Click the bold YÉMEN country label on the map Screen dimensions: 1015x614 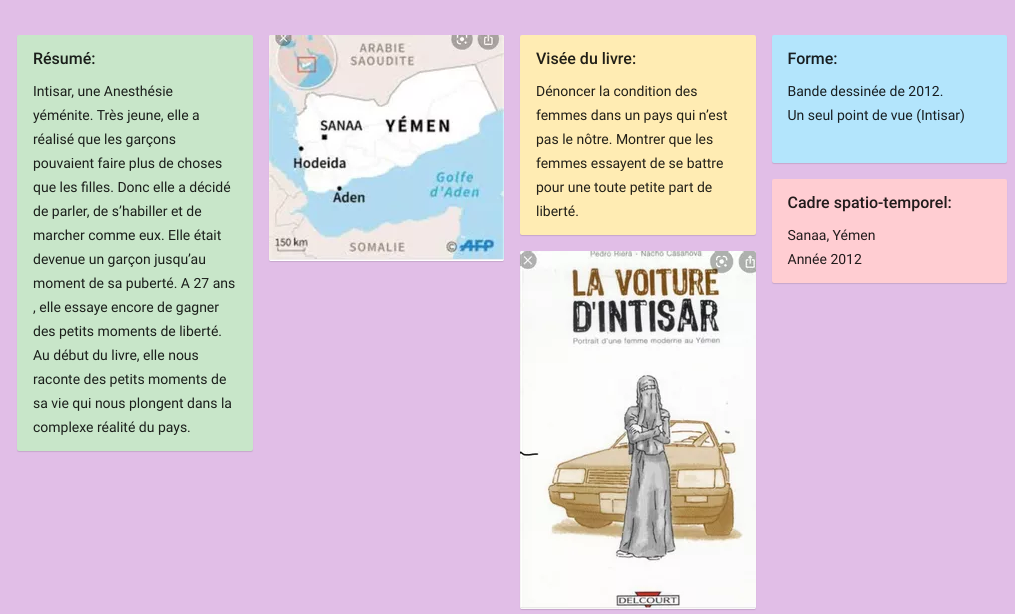(418, 126)
